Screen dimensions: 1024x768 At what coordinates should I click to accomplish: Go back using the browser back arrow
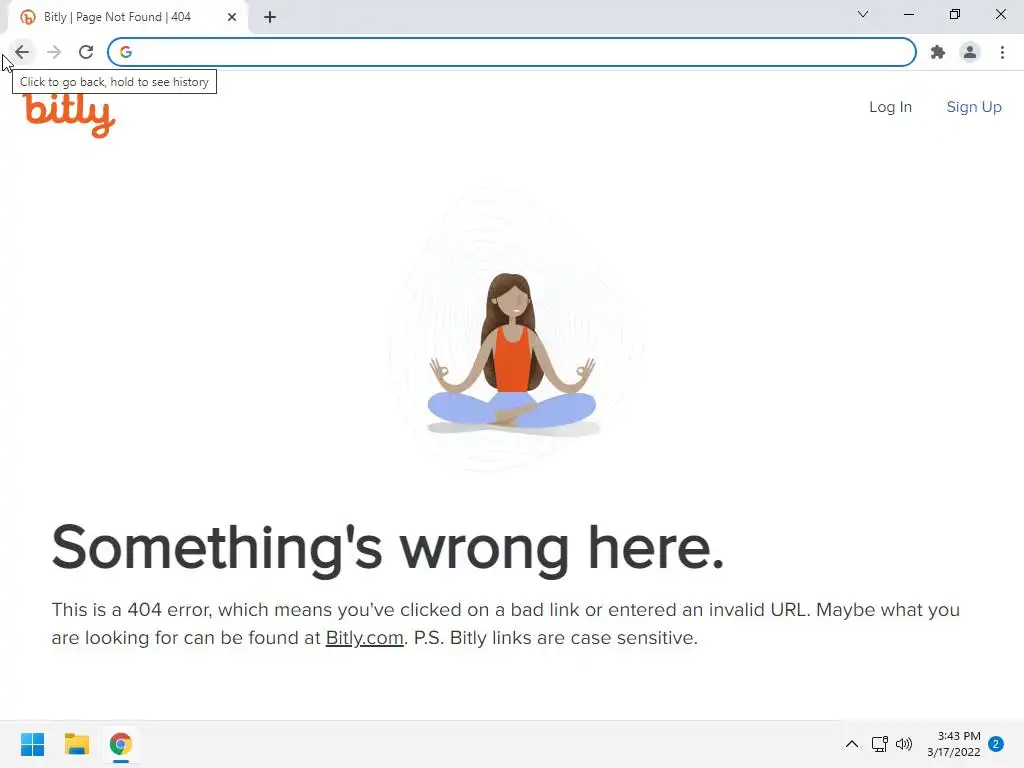click(22, 52)
